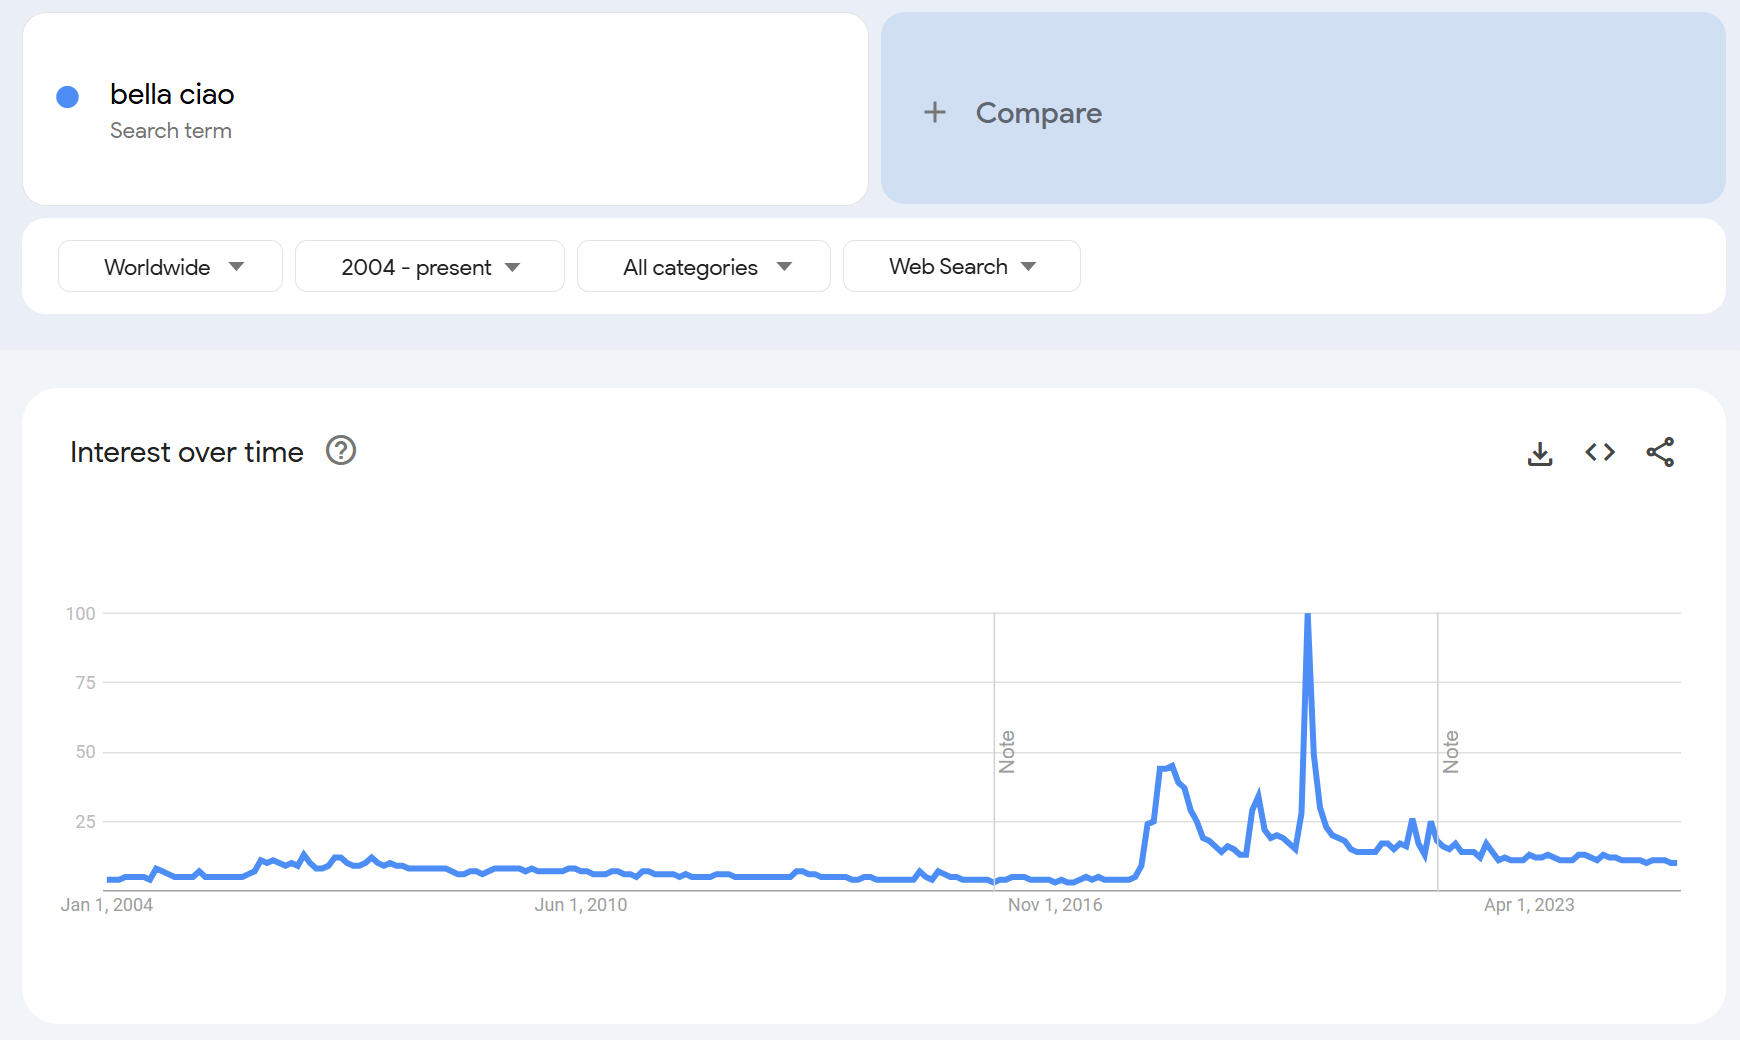Image resolution: width=1740 pixels, height=1040 pixels.
Task: Click the Interest over time heading
Action: (187, 452)
